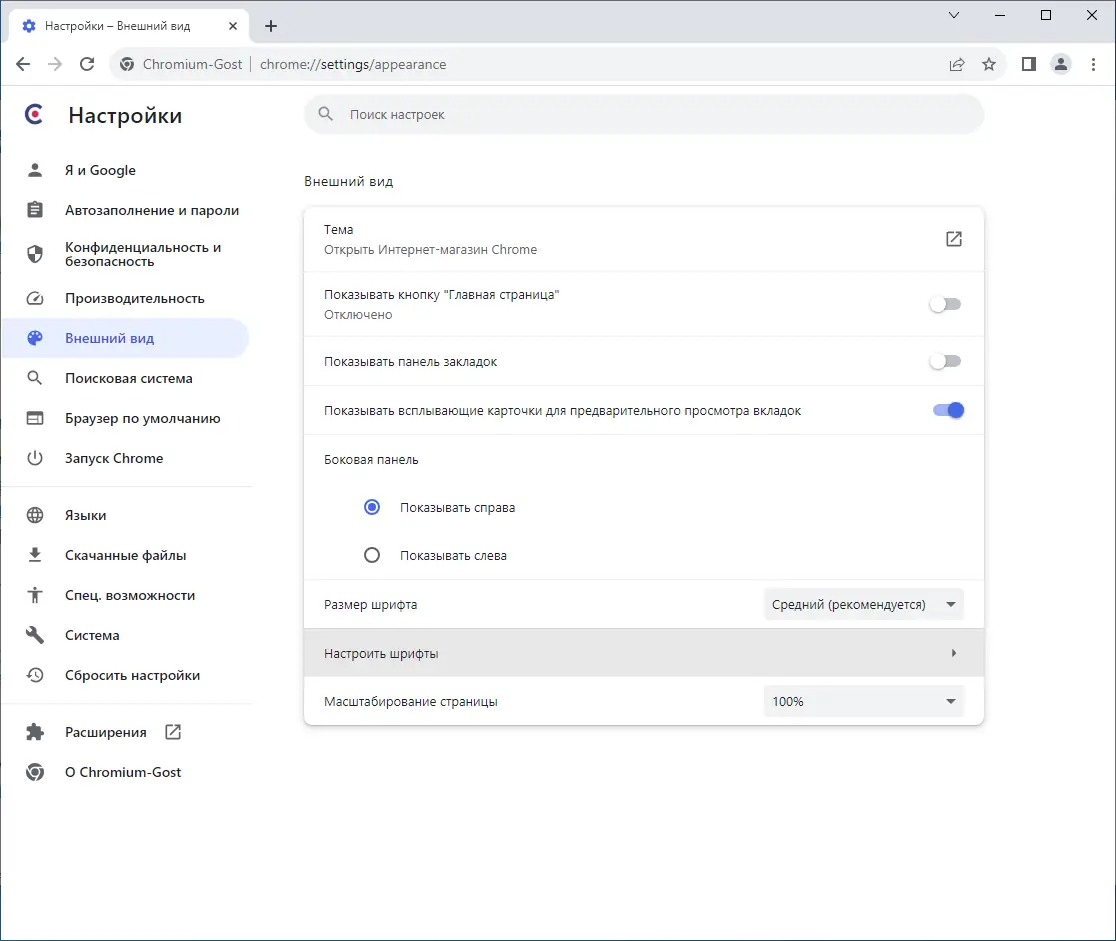Disable tab preview hover cards toggle

(x=948, y=410)
